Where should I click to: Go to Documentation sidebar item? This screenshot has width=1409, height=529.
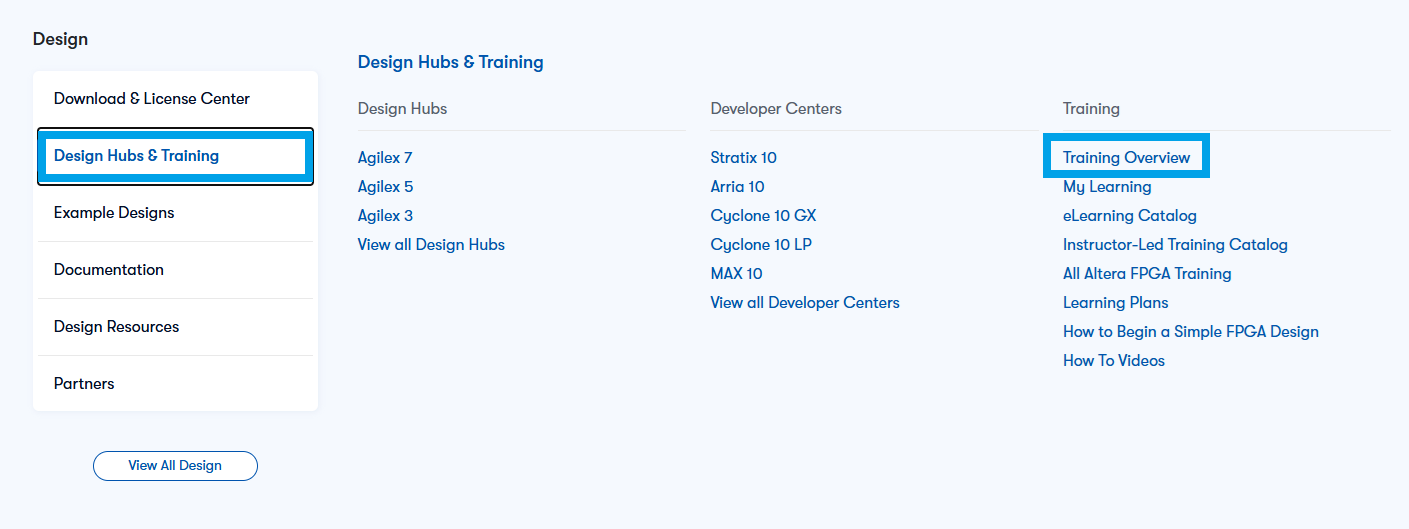[109, 270]
